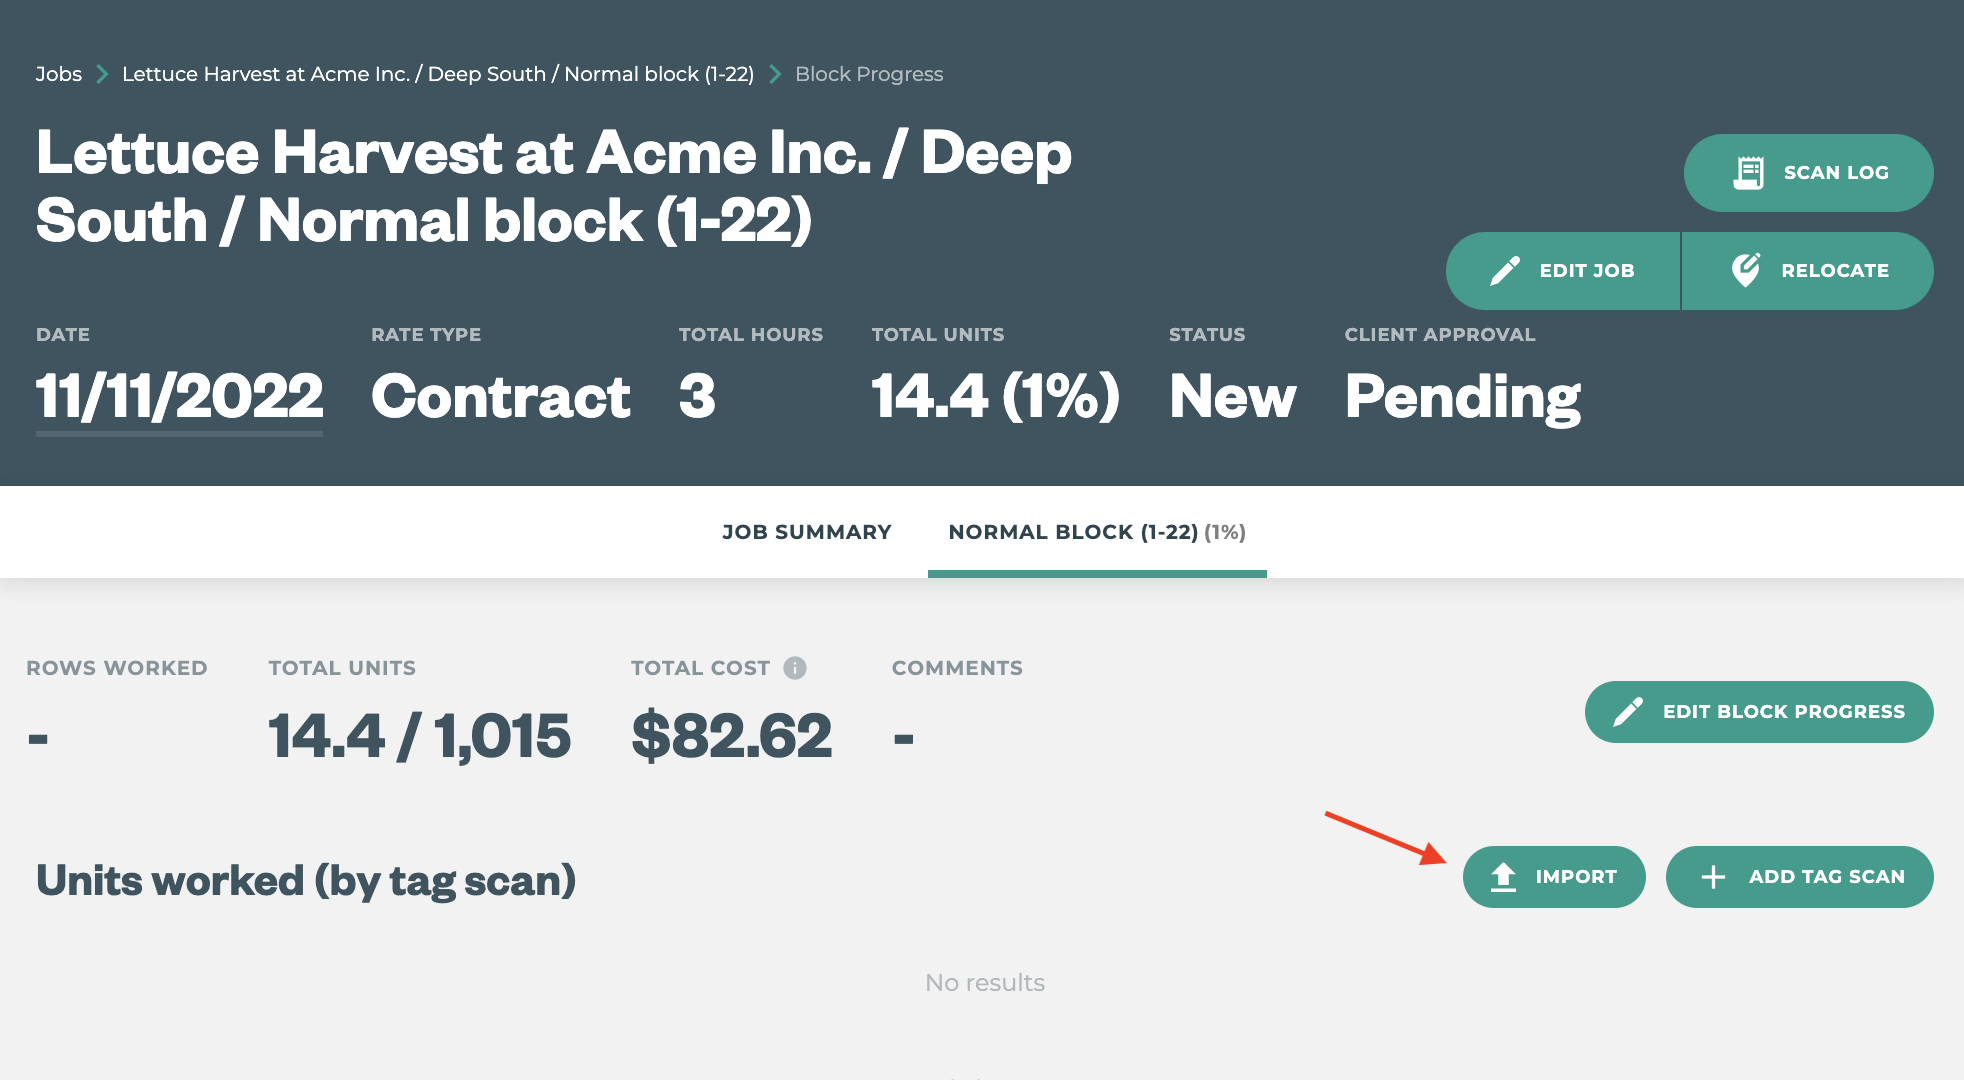Select the Normal Block (1-22) tab

pos(1097,532)
